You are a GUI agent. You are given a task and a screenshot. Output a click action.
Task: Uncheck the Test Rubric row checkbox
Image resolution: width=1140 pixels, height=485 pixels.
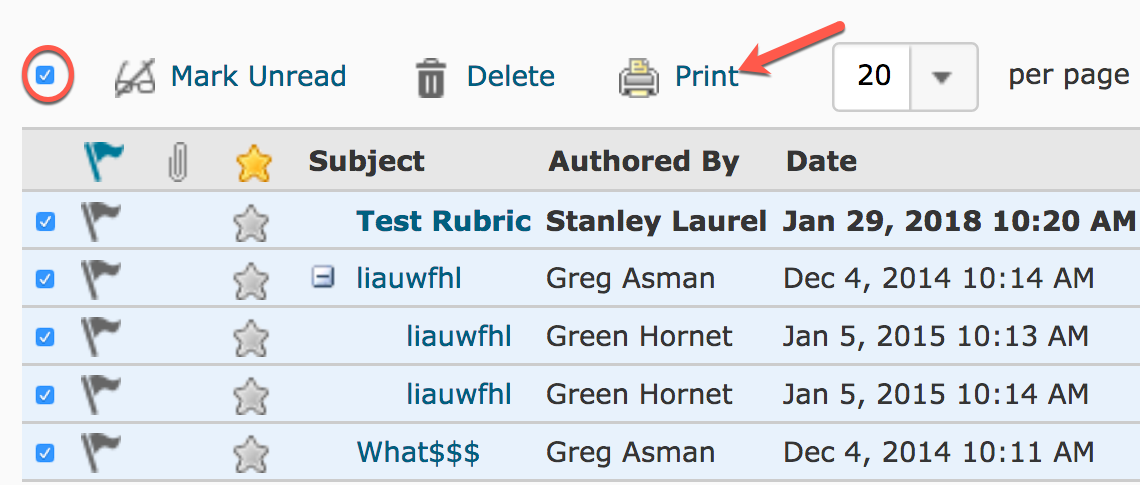(45, 222)
